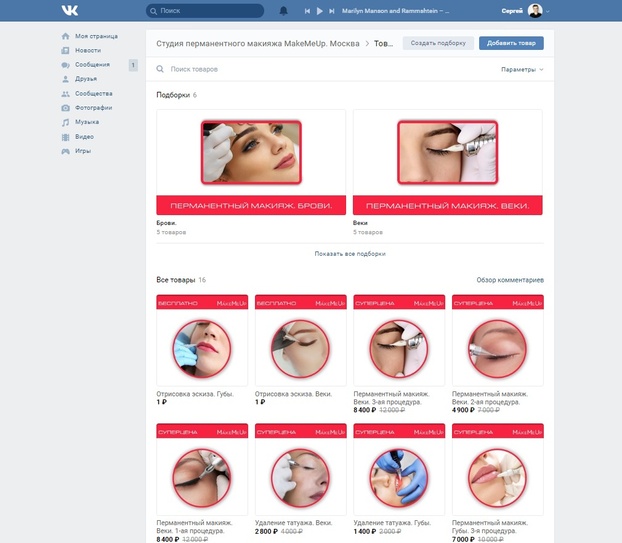Open the Брови collection thumbnail
Screen dimensions: 622x543
[251, 162]
